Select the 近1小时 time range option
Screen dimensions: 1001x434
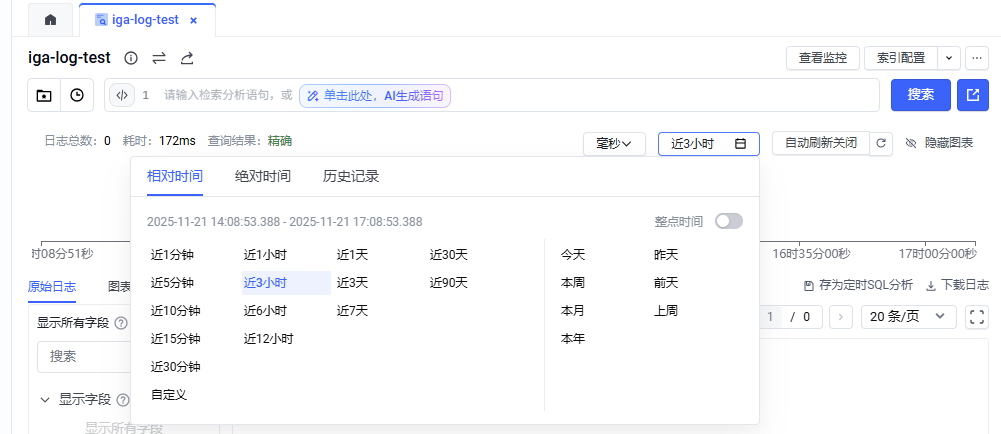(x=265, y=255)
